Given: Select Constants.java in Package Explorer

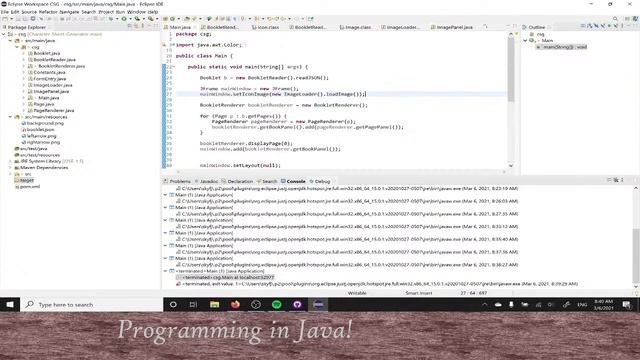Looking at the screenshot, I should [49, 72].
